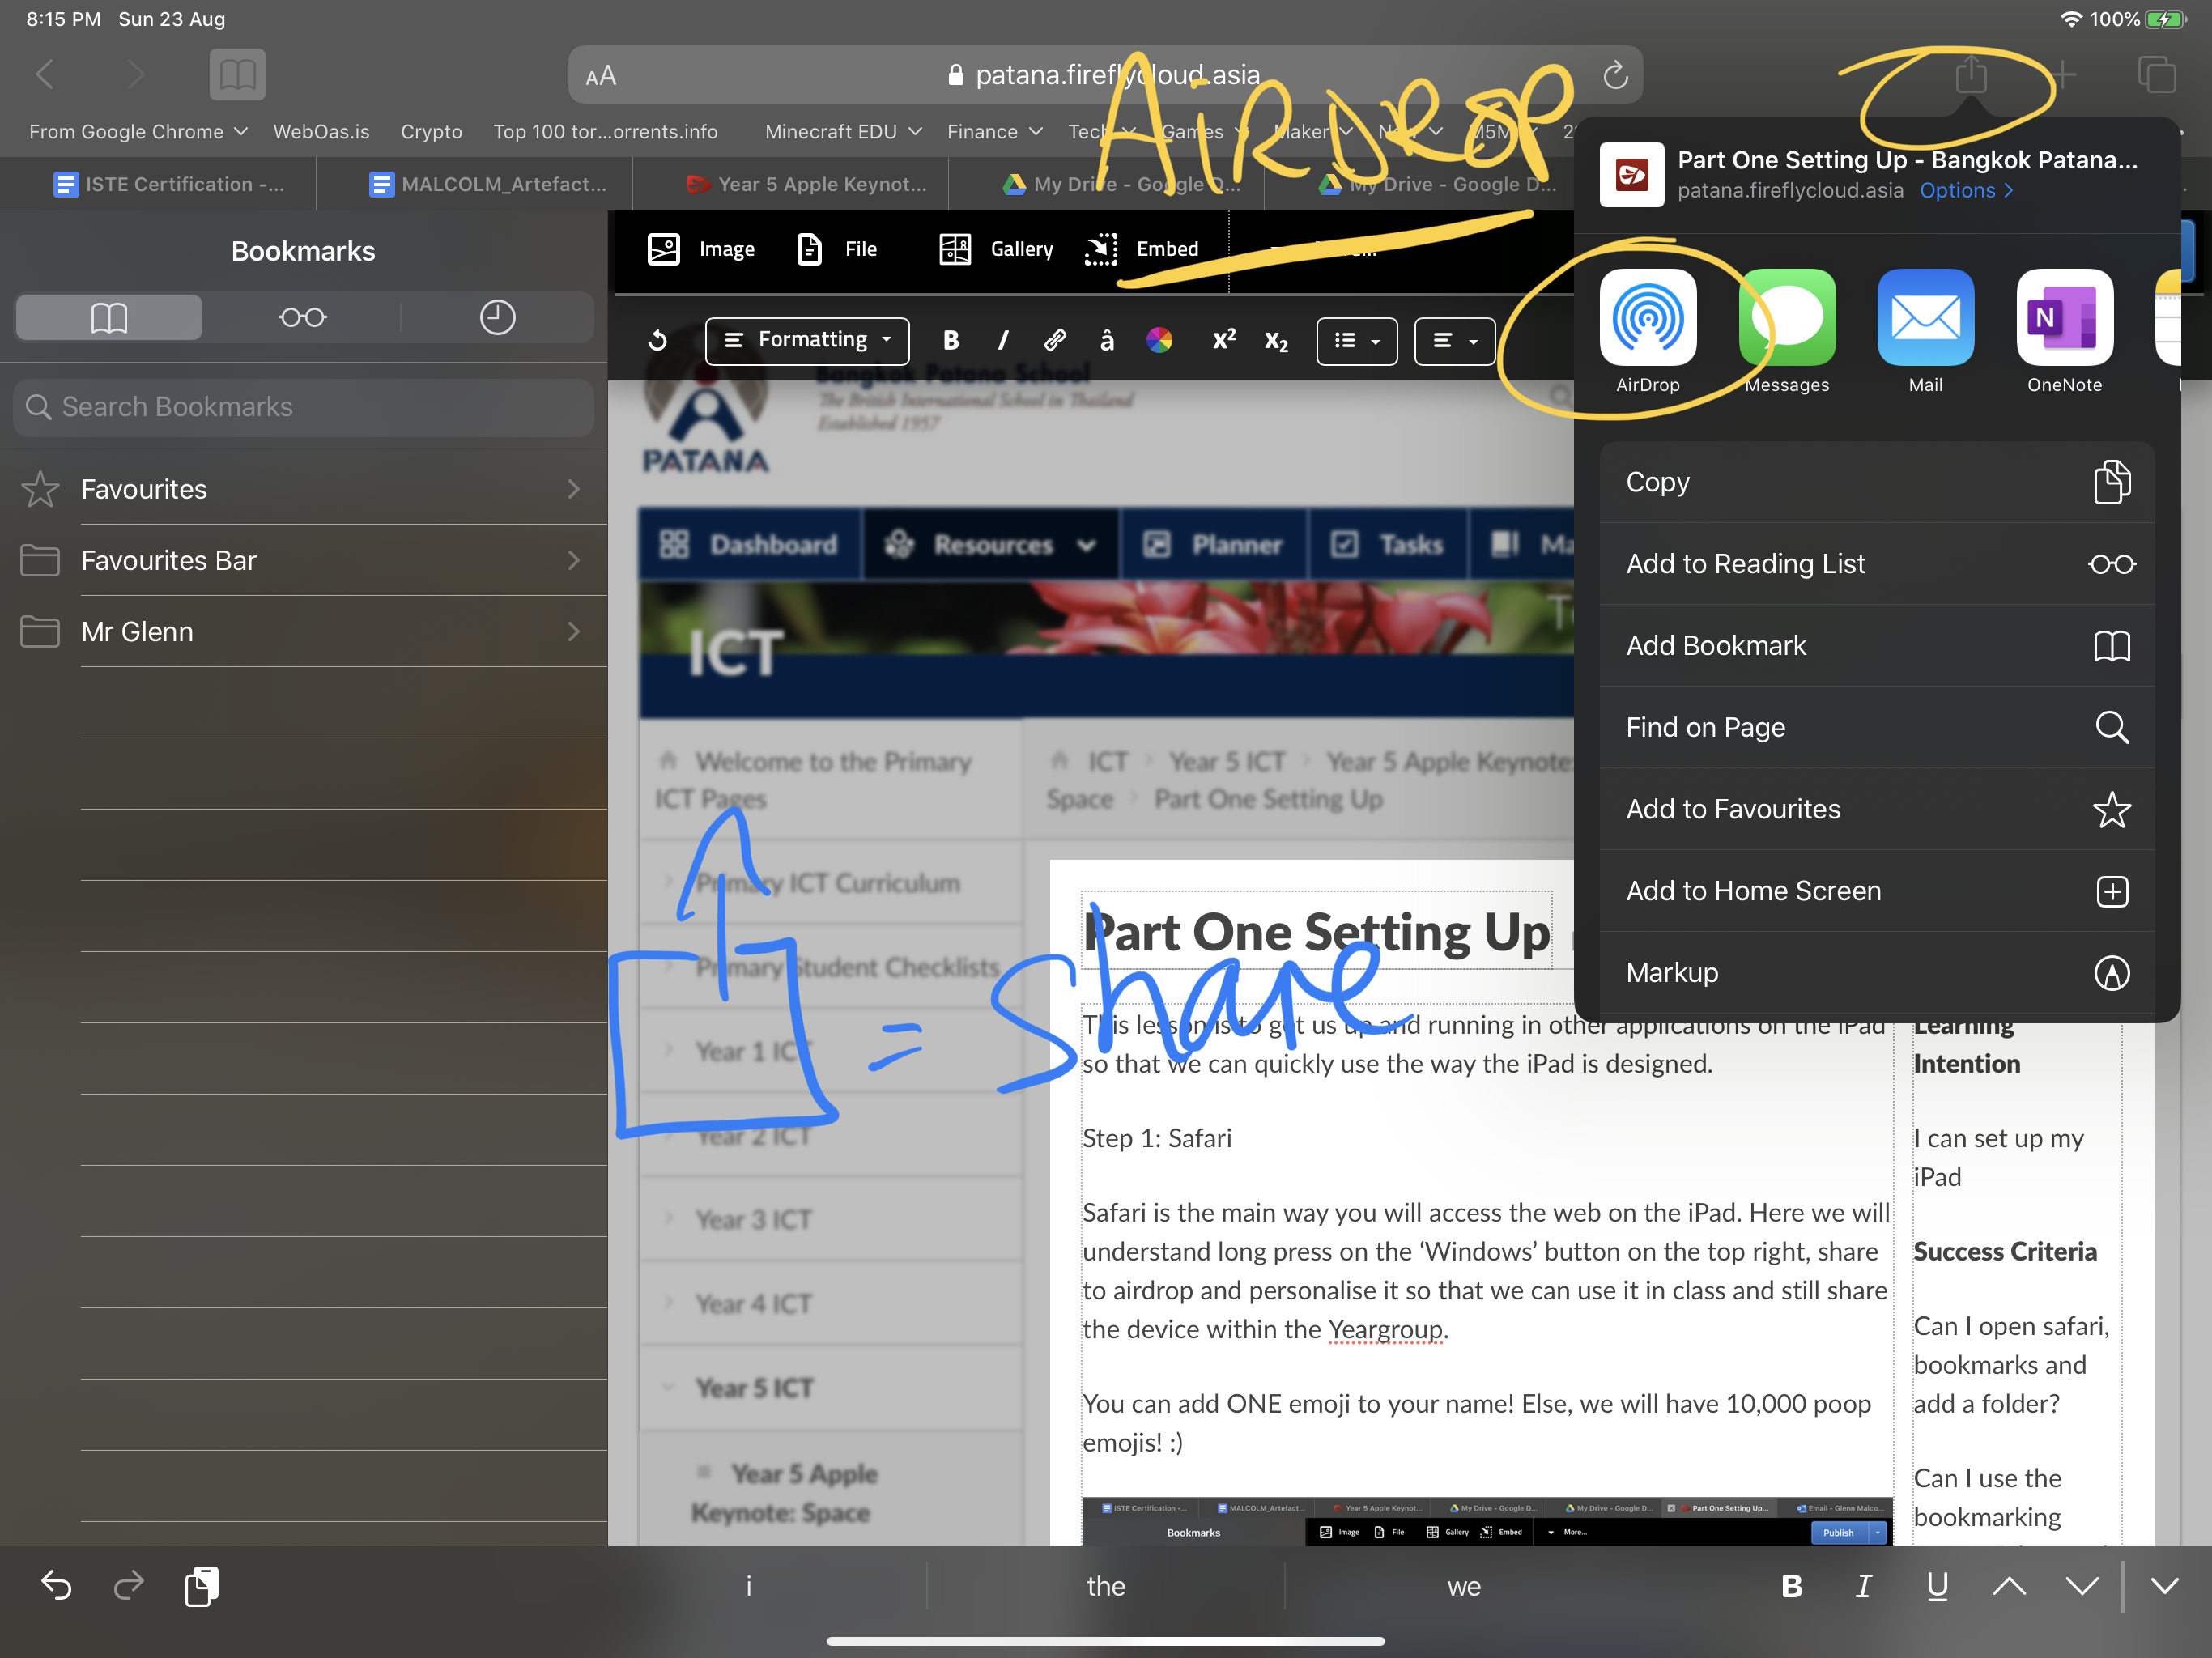Go back with the Safari back arrow
The image size is (2212, 1658).
(45, 74)
